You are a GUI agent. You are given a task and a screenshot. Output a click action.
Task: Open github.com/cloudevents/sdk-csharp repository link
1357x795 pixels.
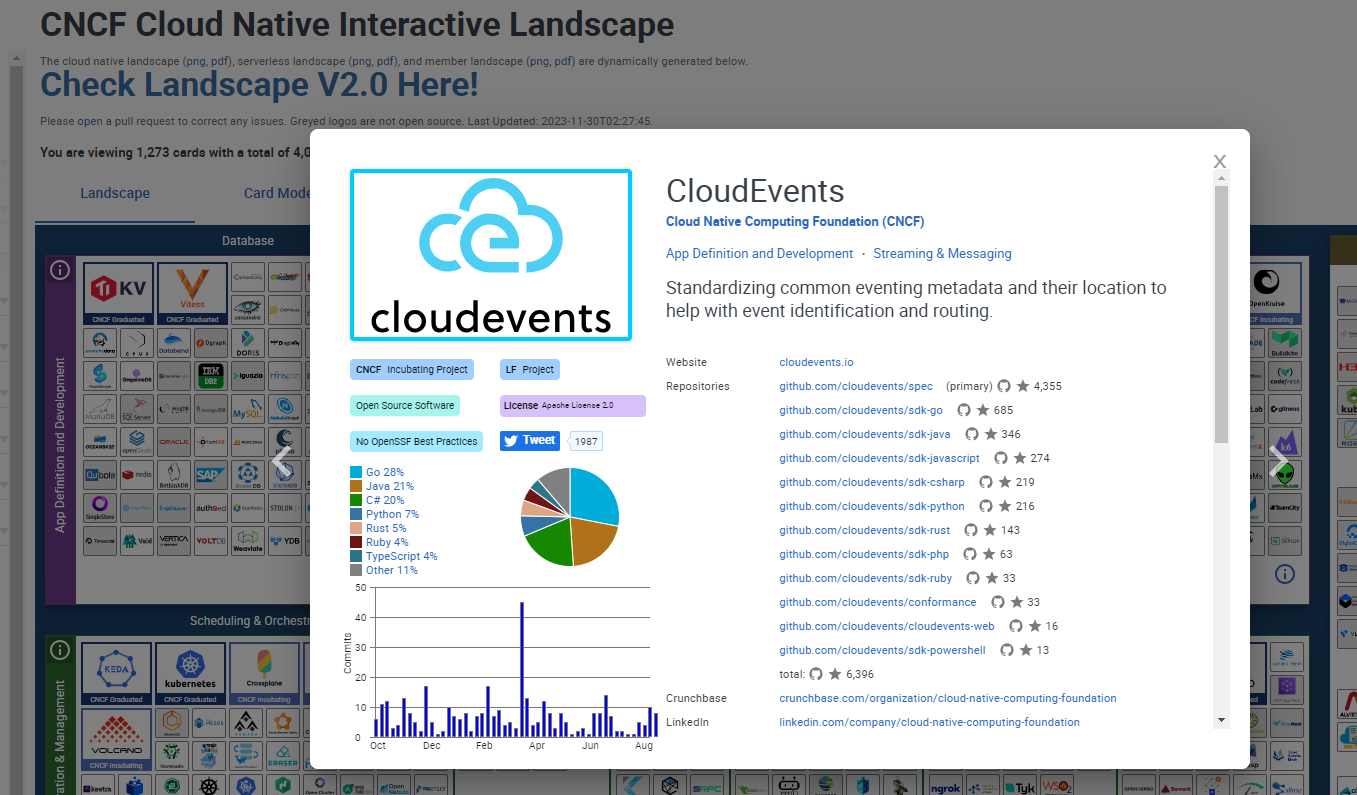[x=872, y=482]
